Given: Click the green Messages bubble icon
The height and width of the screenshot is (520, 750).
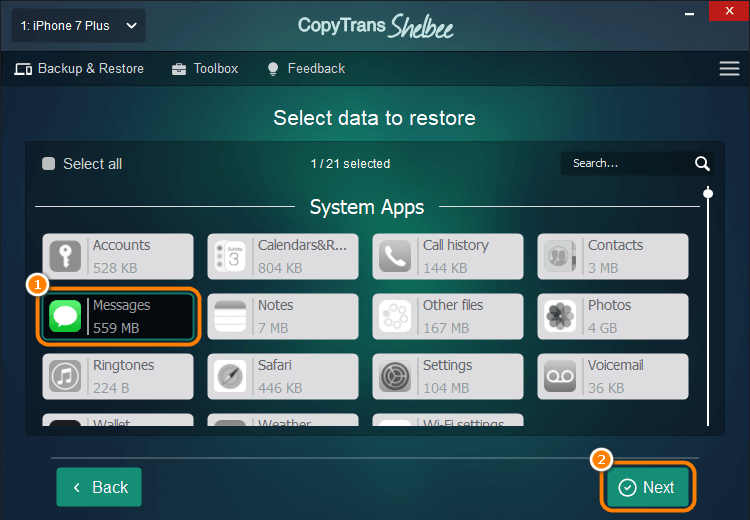Looking at the screenshot, I should (x=65, y=316).
